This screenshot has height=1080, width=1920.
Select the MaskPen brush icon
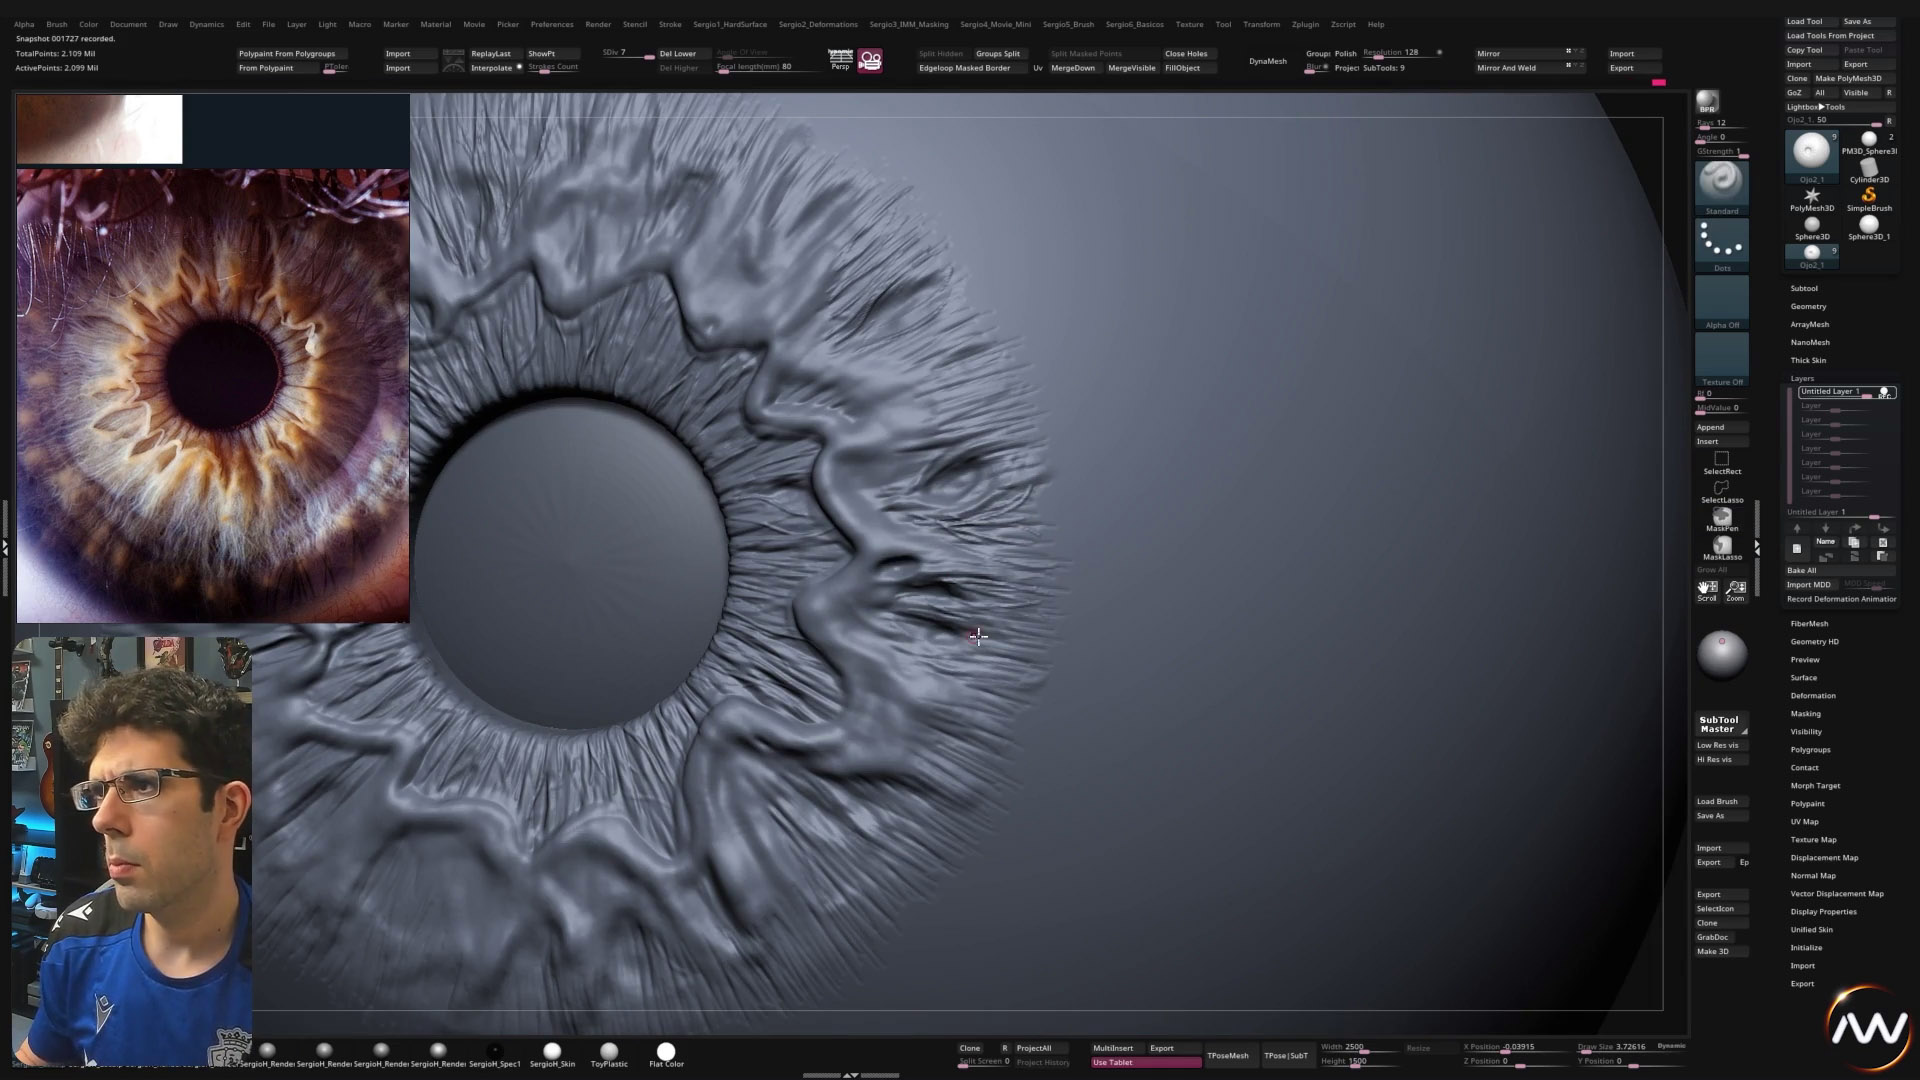(x=1721, y=517)
